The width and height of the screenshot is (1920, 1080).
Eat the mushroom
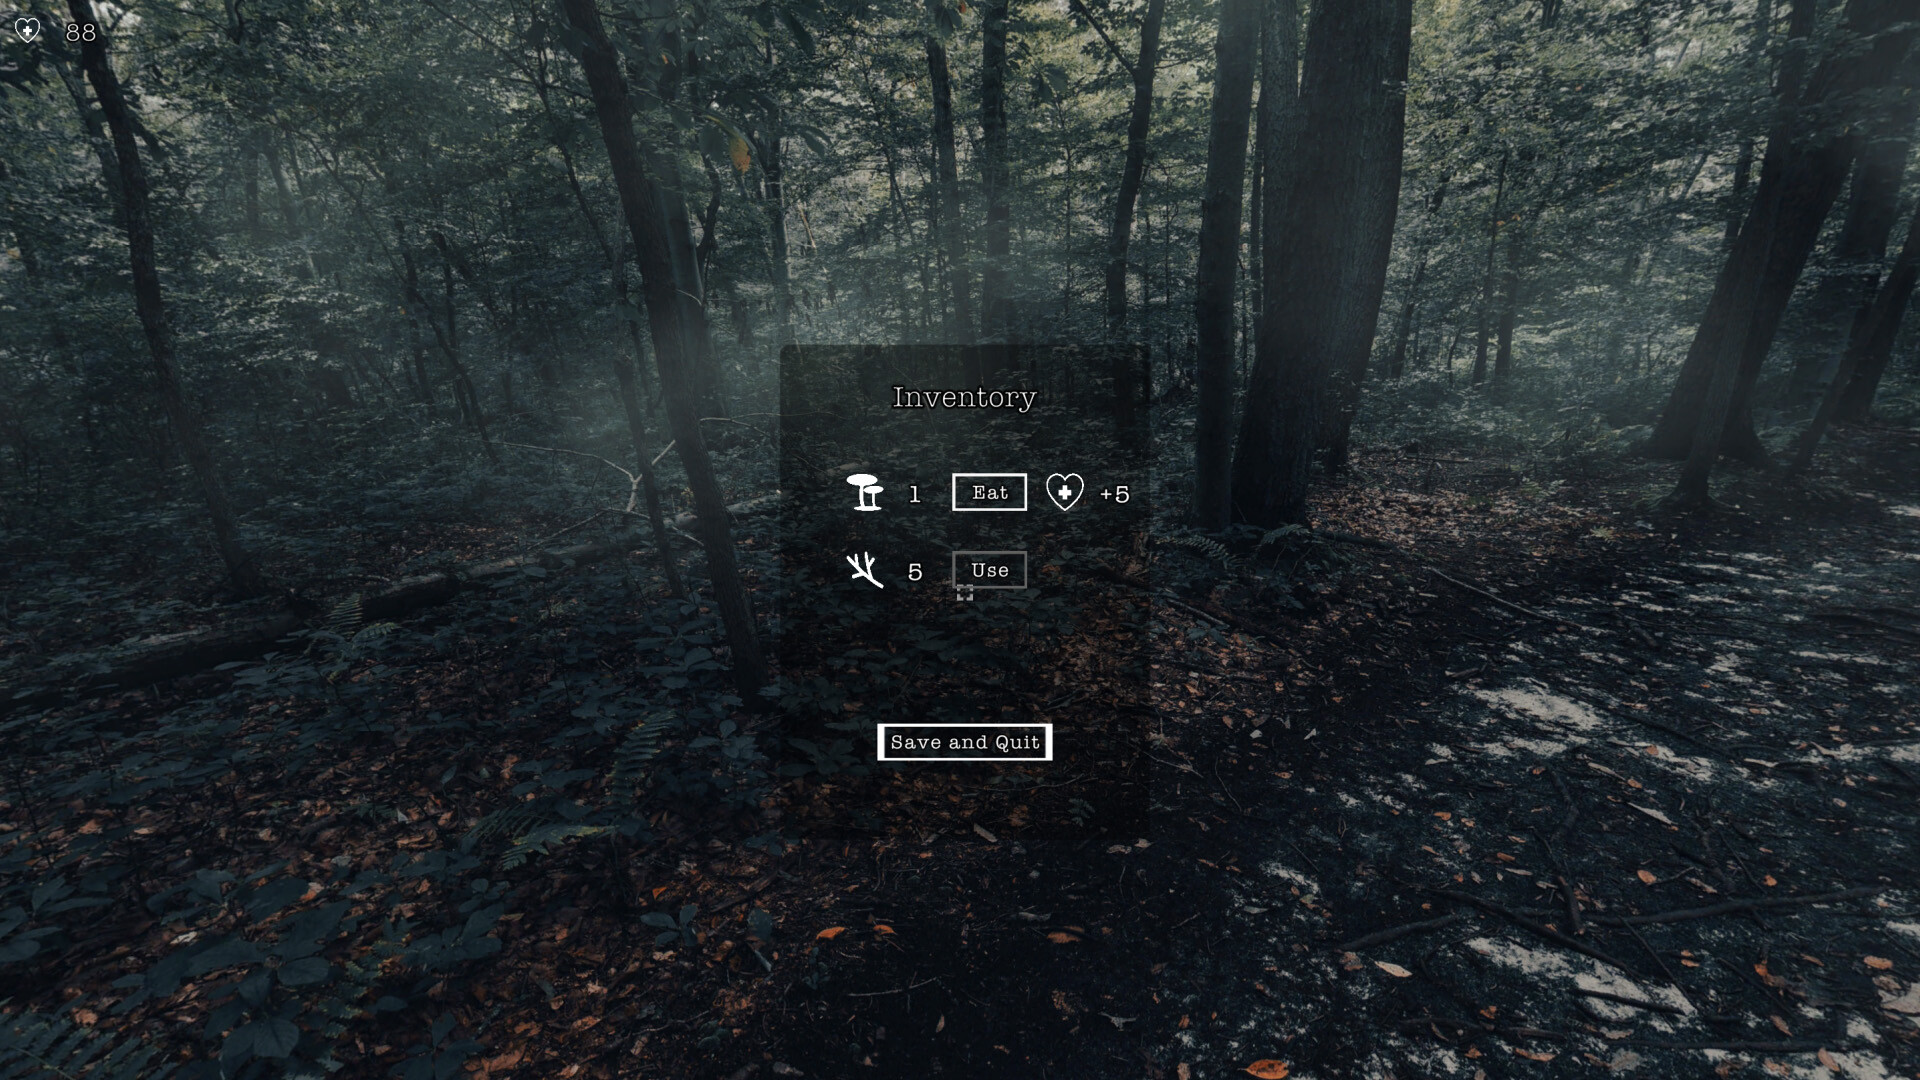(x=988, y=491)
